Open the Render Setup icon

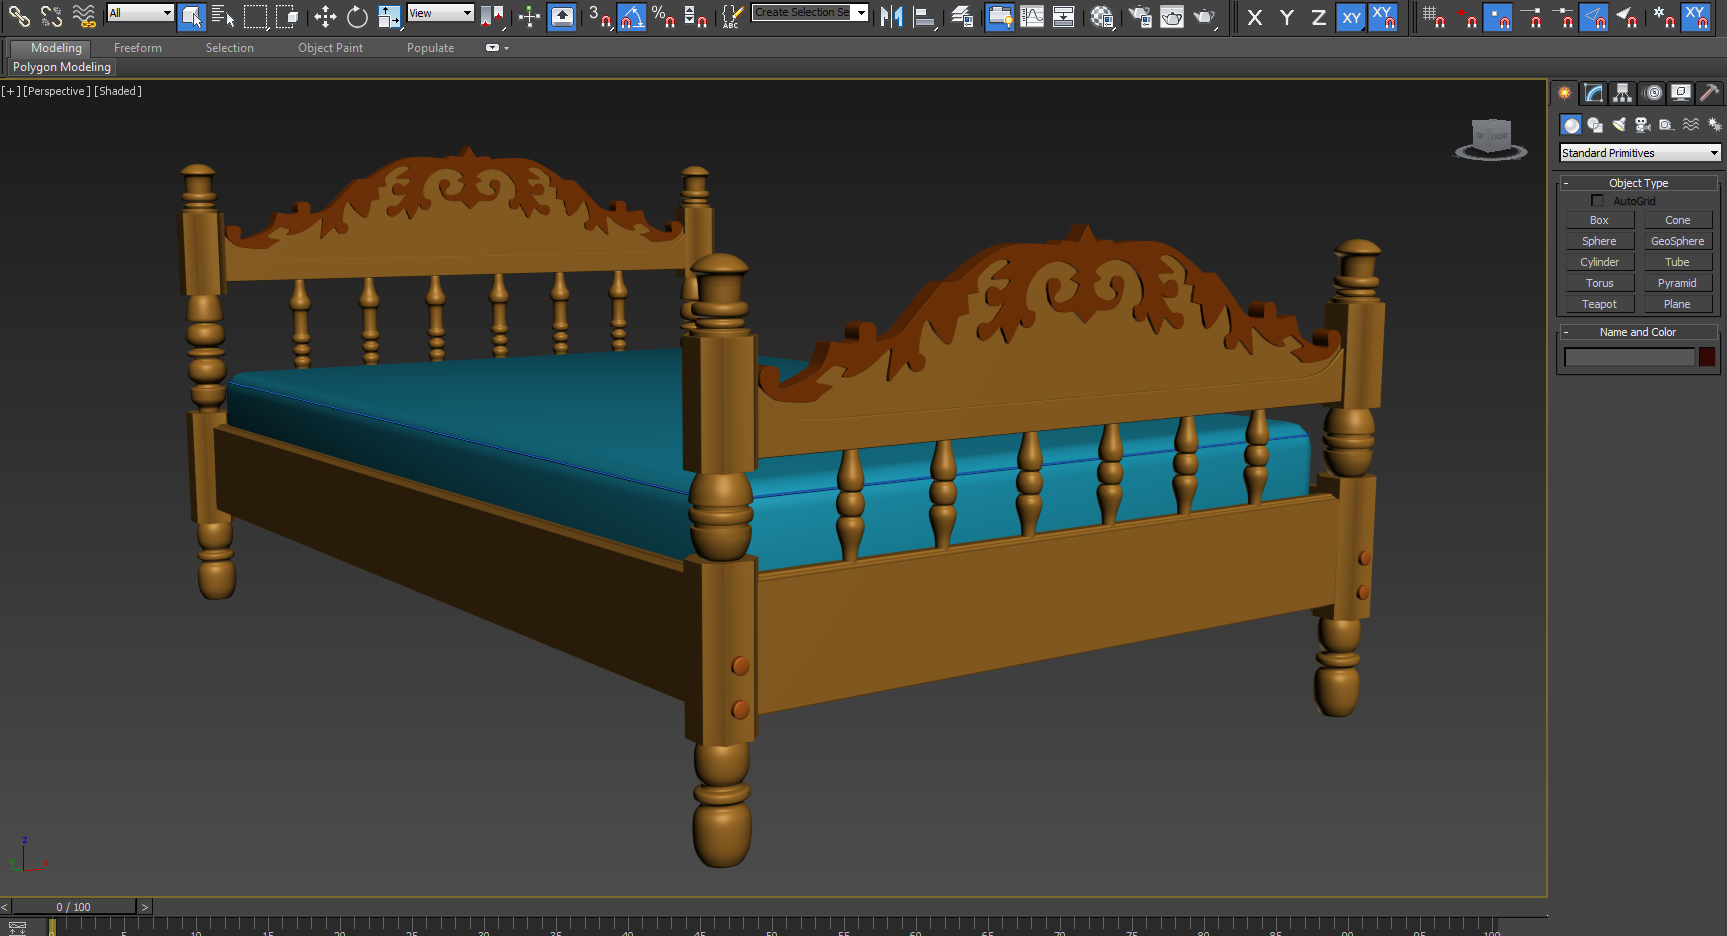click(x=1140, y=16)
